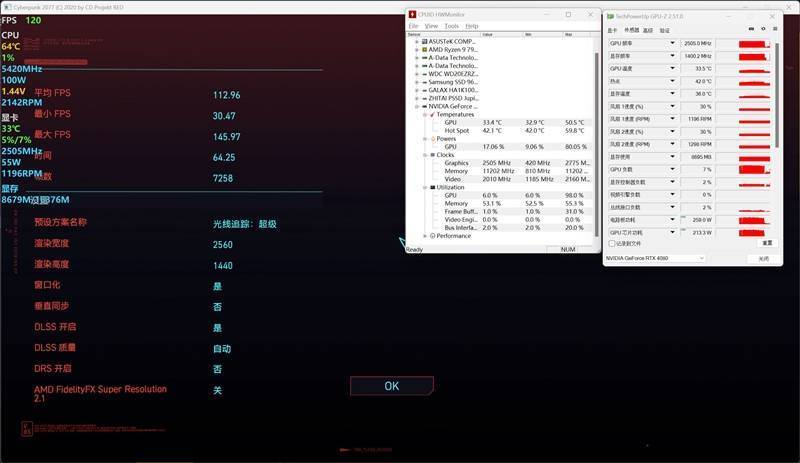This screenshot has width=800, height=463.
Task: Switch to 验证 tab in GPU-Z
Action: 664,31
